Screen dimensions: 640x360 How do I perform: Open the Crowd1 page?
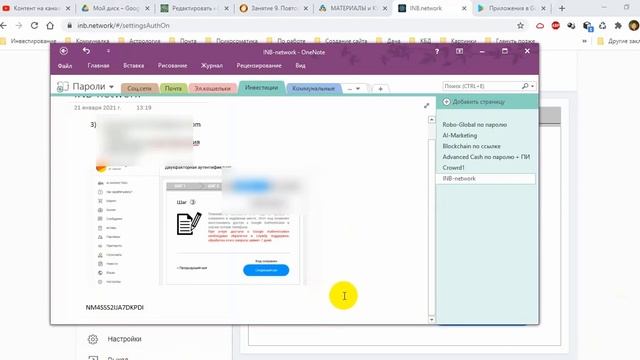click(453, 168)
